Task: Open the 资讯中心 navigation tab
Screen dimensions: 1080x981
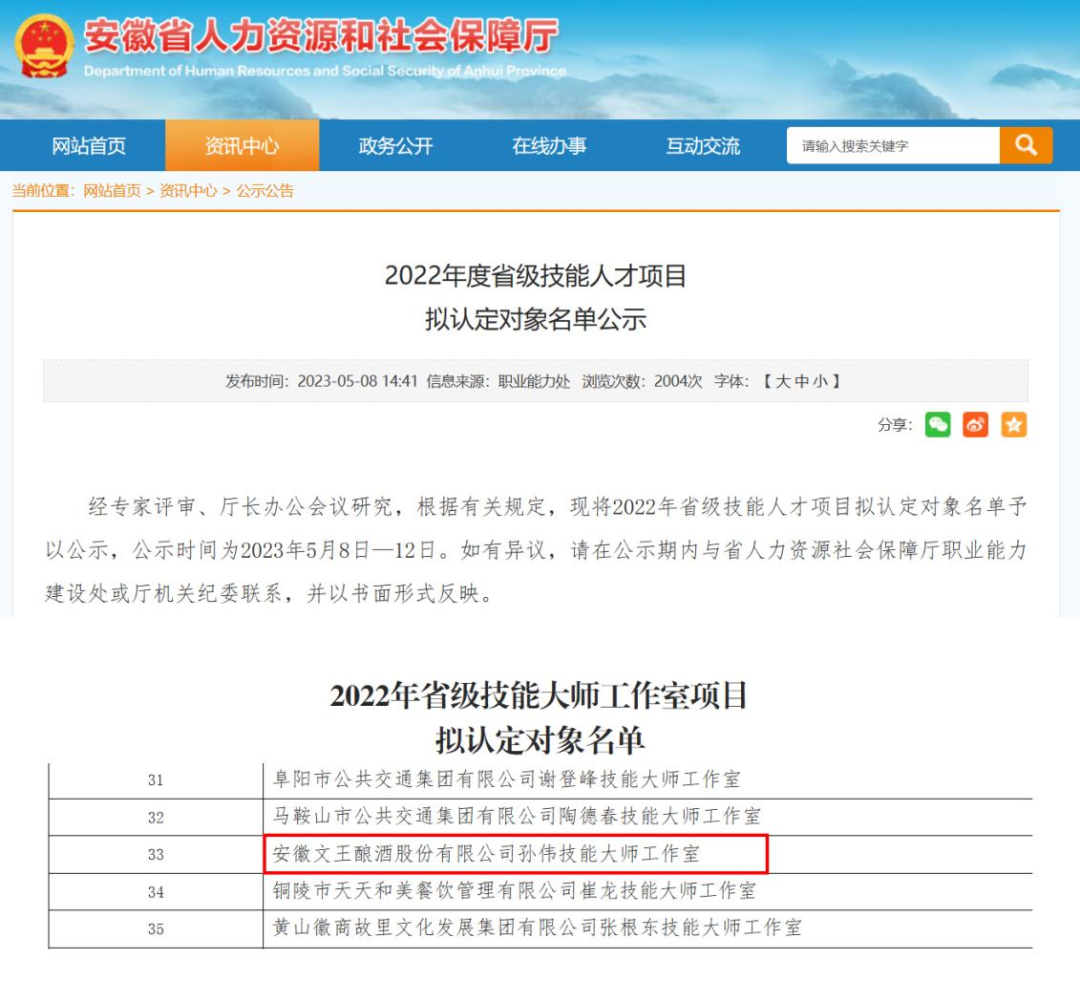Action: click(x=242, y=146)
